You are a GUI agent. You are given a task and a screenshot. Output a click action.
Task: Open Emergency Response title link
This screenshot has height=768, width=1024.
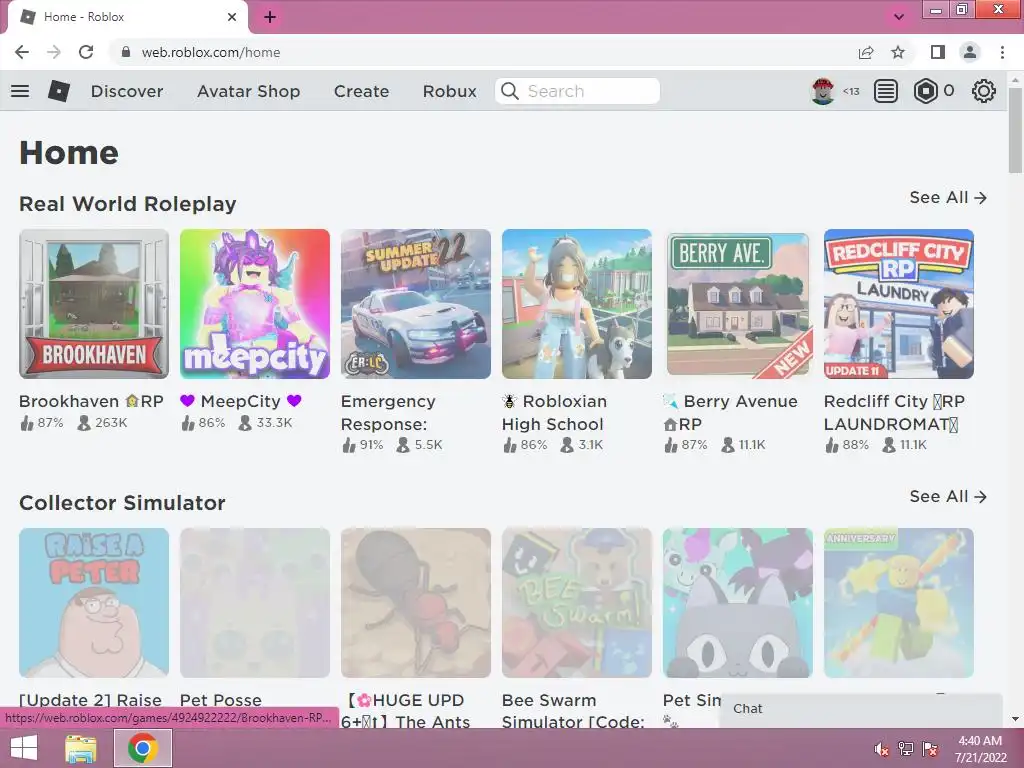point(388,413)
